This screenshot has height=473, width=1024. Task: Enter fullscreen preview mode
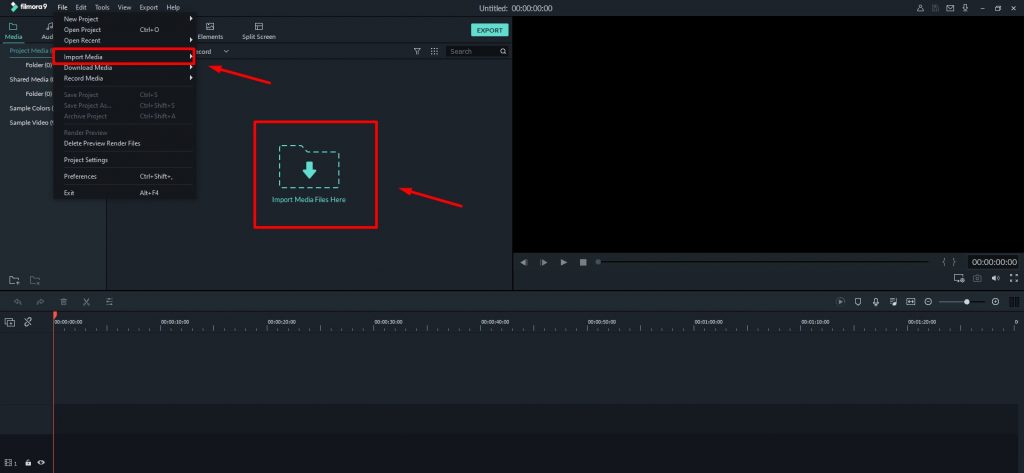tap(1014, 278)
